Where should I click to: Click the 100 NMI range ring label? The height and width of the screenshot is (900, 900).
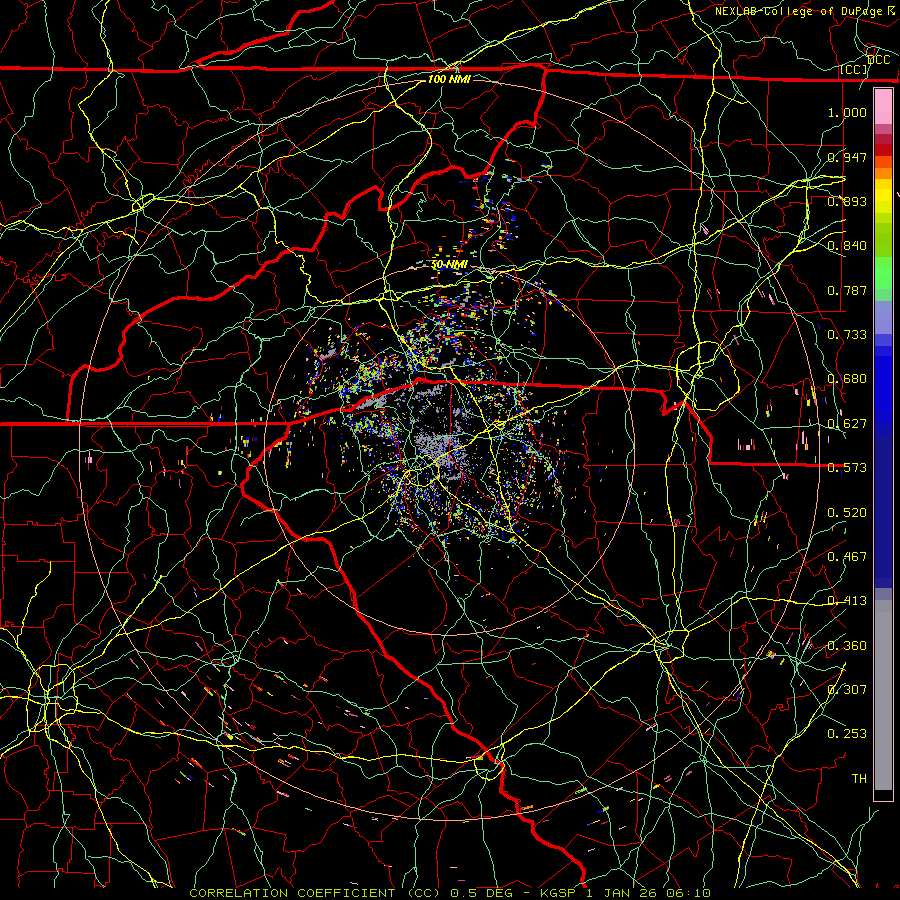pos(449,79)
